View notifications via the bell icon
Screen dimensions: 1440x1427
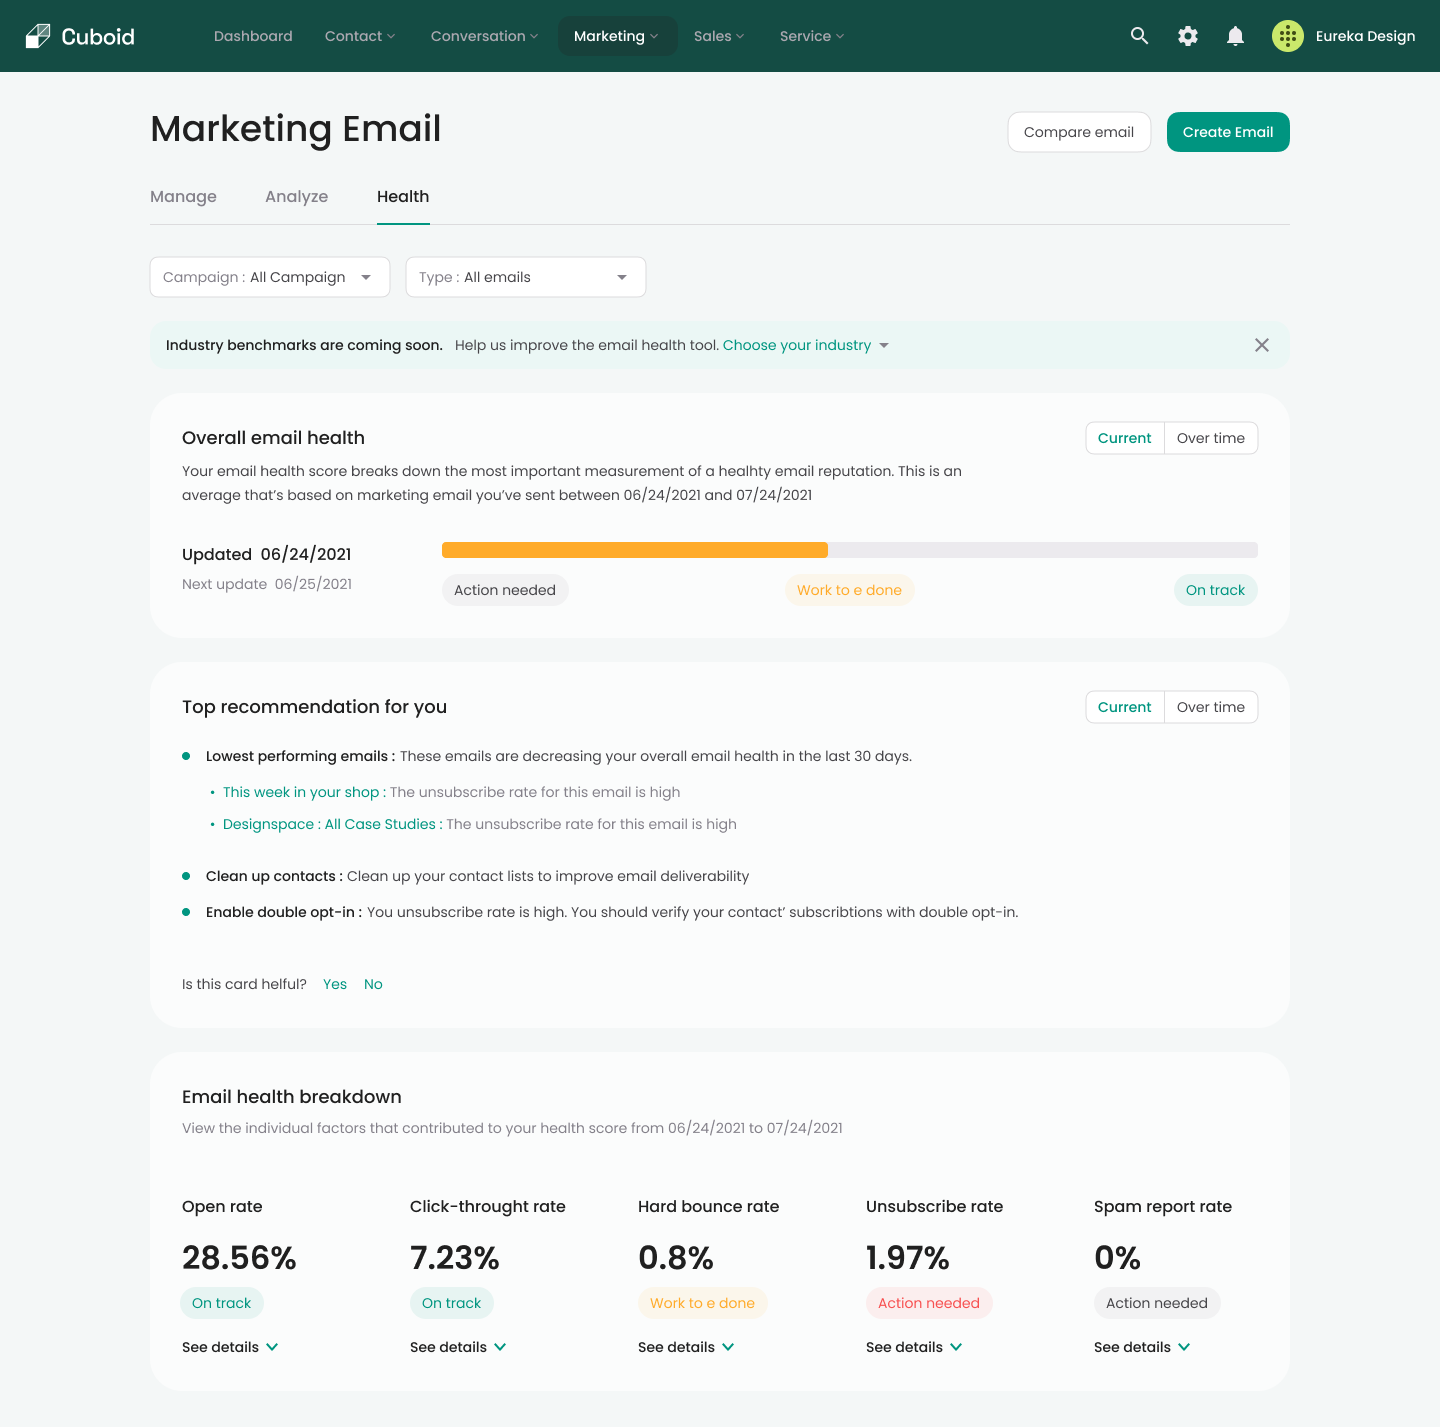click(x=1235, y=35)
